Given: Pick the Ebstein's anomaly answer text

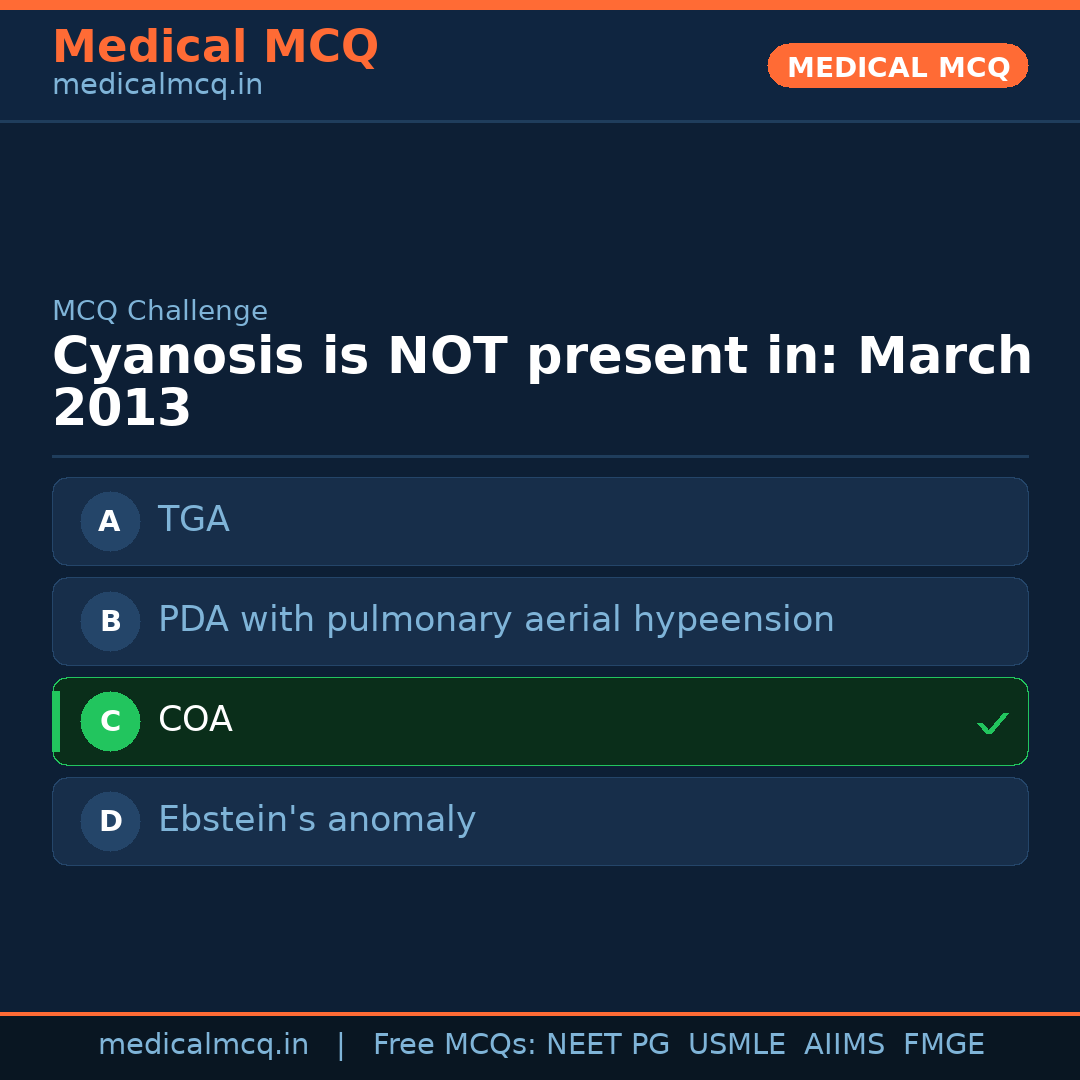Looking at the screenshot, I should pyautogui.click(x=316, y=820).
